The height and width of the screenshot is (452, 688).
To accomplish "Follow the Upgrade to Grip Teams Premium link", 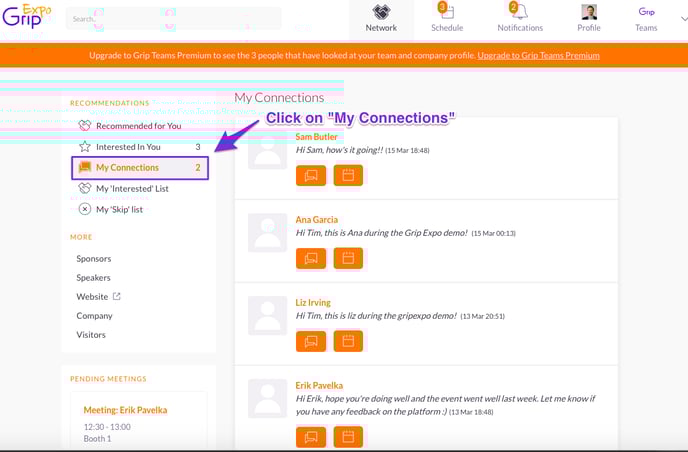I will point(538,55).
